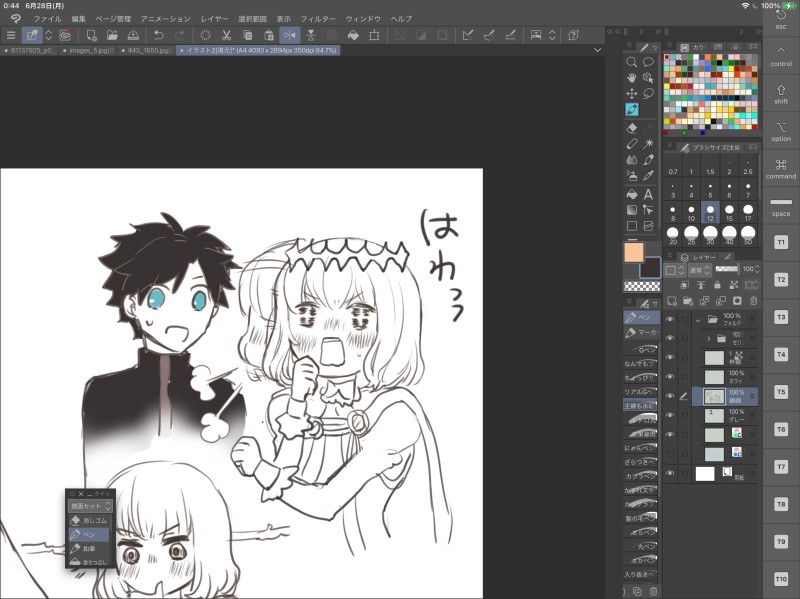Collapse the top フォルダー layer folder

click(x=698, y=320)
